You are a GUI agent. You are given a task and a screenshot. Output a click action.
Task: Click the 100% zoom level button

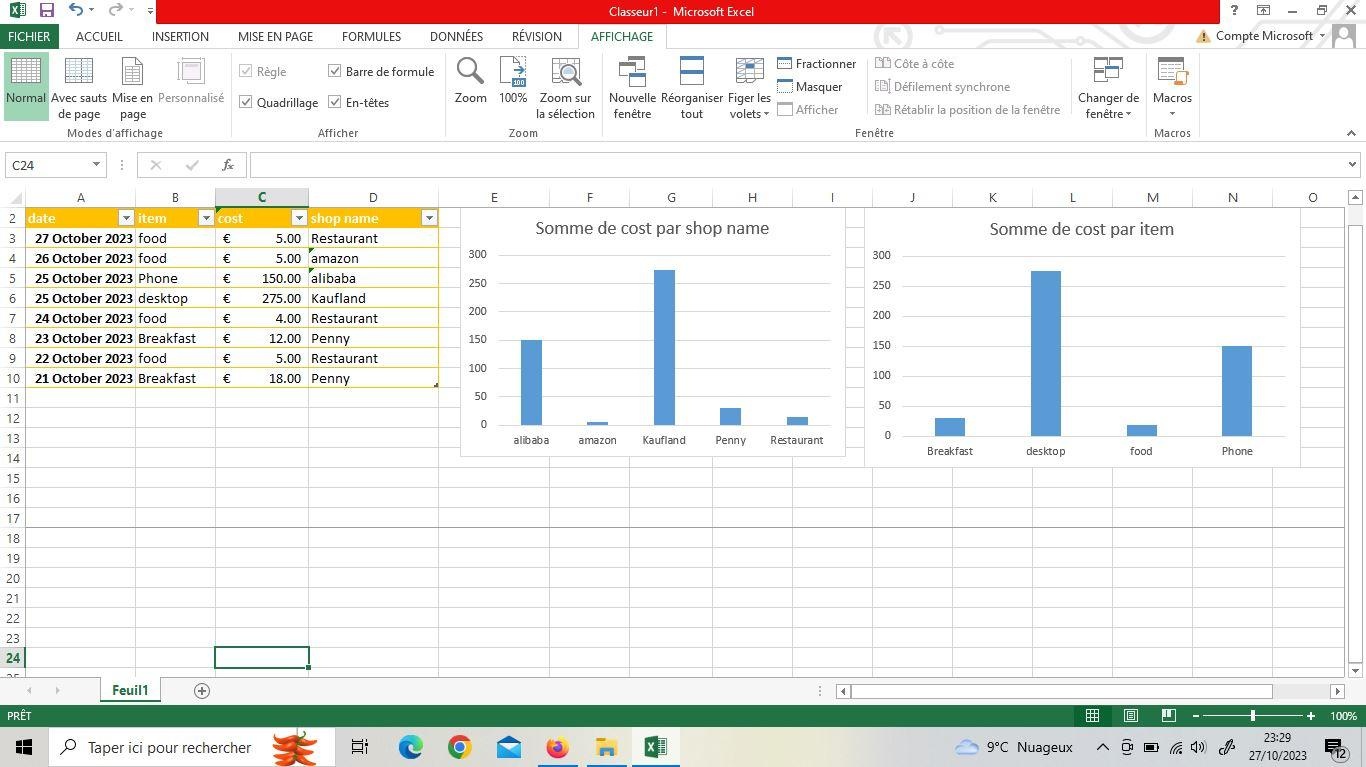coord(1343,716)
